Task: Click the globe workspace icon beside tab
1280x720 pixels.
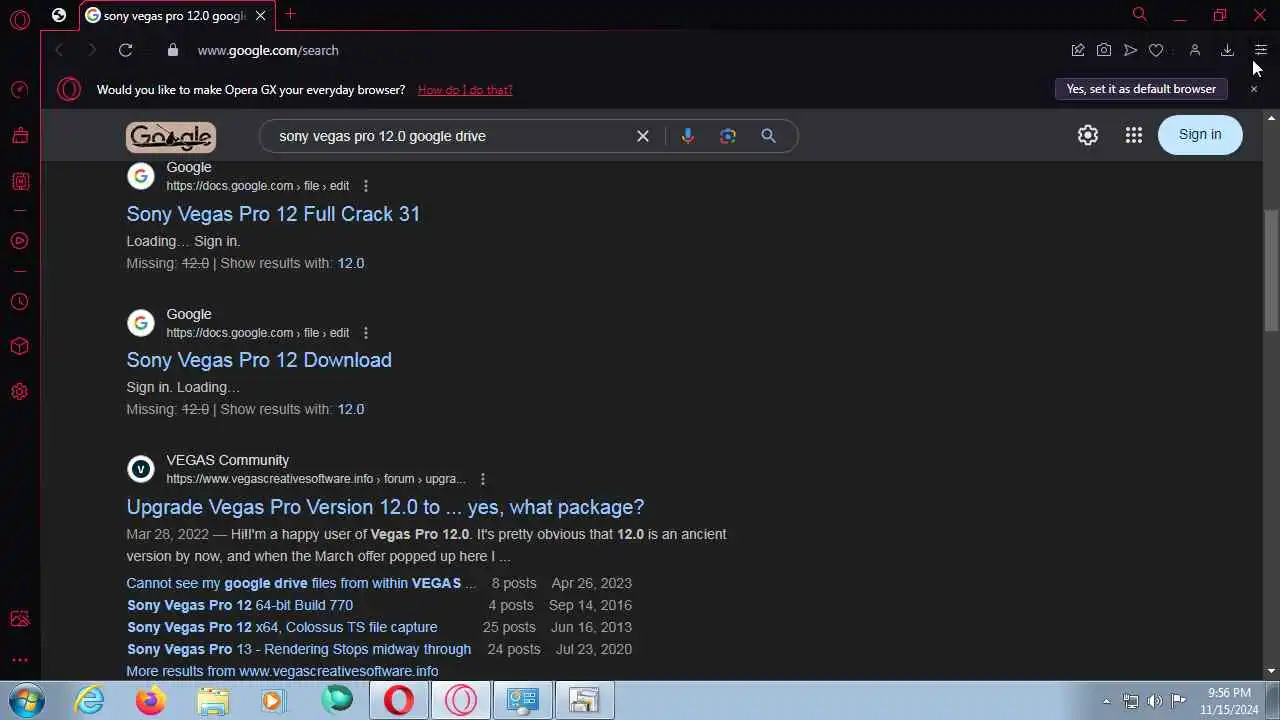Action: [x=59, y=15]
